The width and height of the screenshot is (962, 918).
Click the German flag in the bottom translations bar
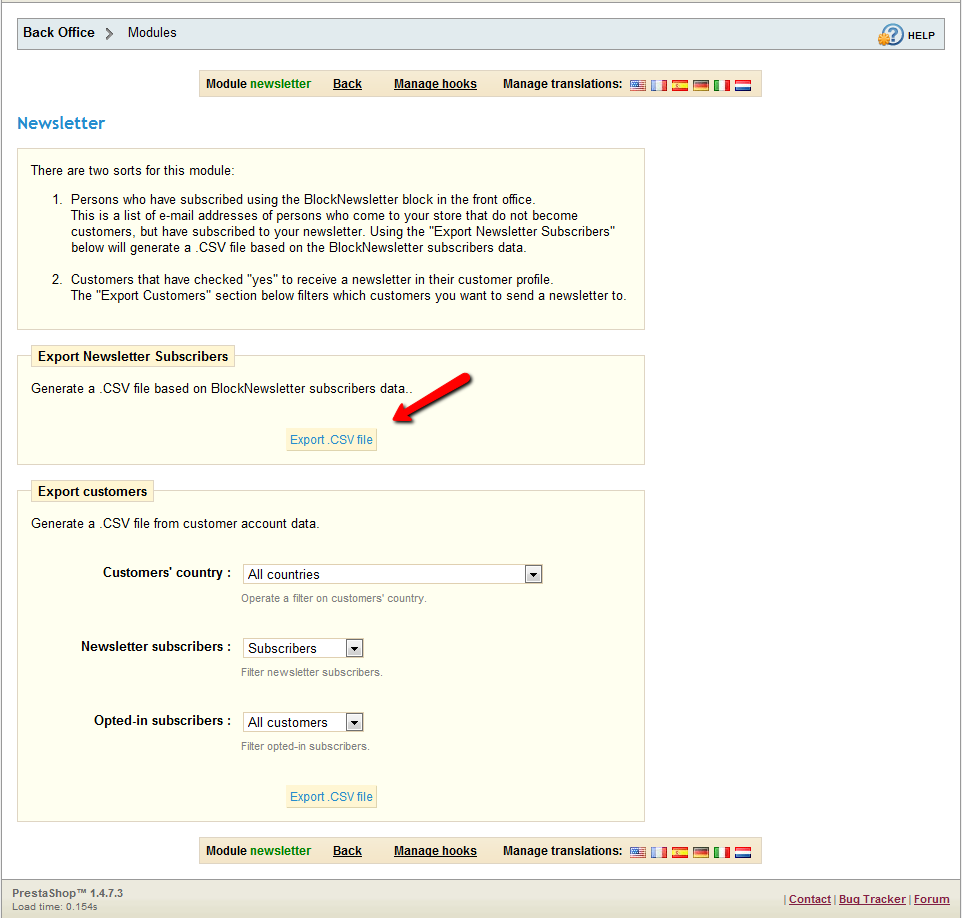701,852
